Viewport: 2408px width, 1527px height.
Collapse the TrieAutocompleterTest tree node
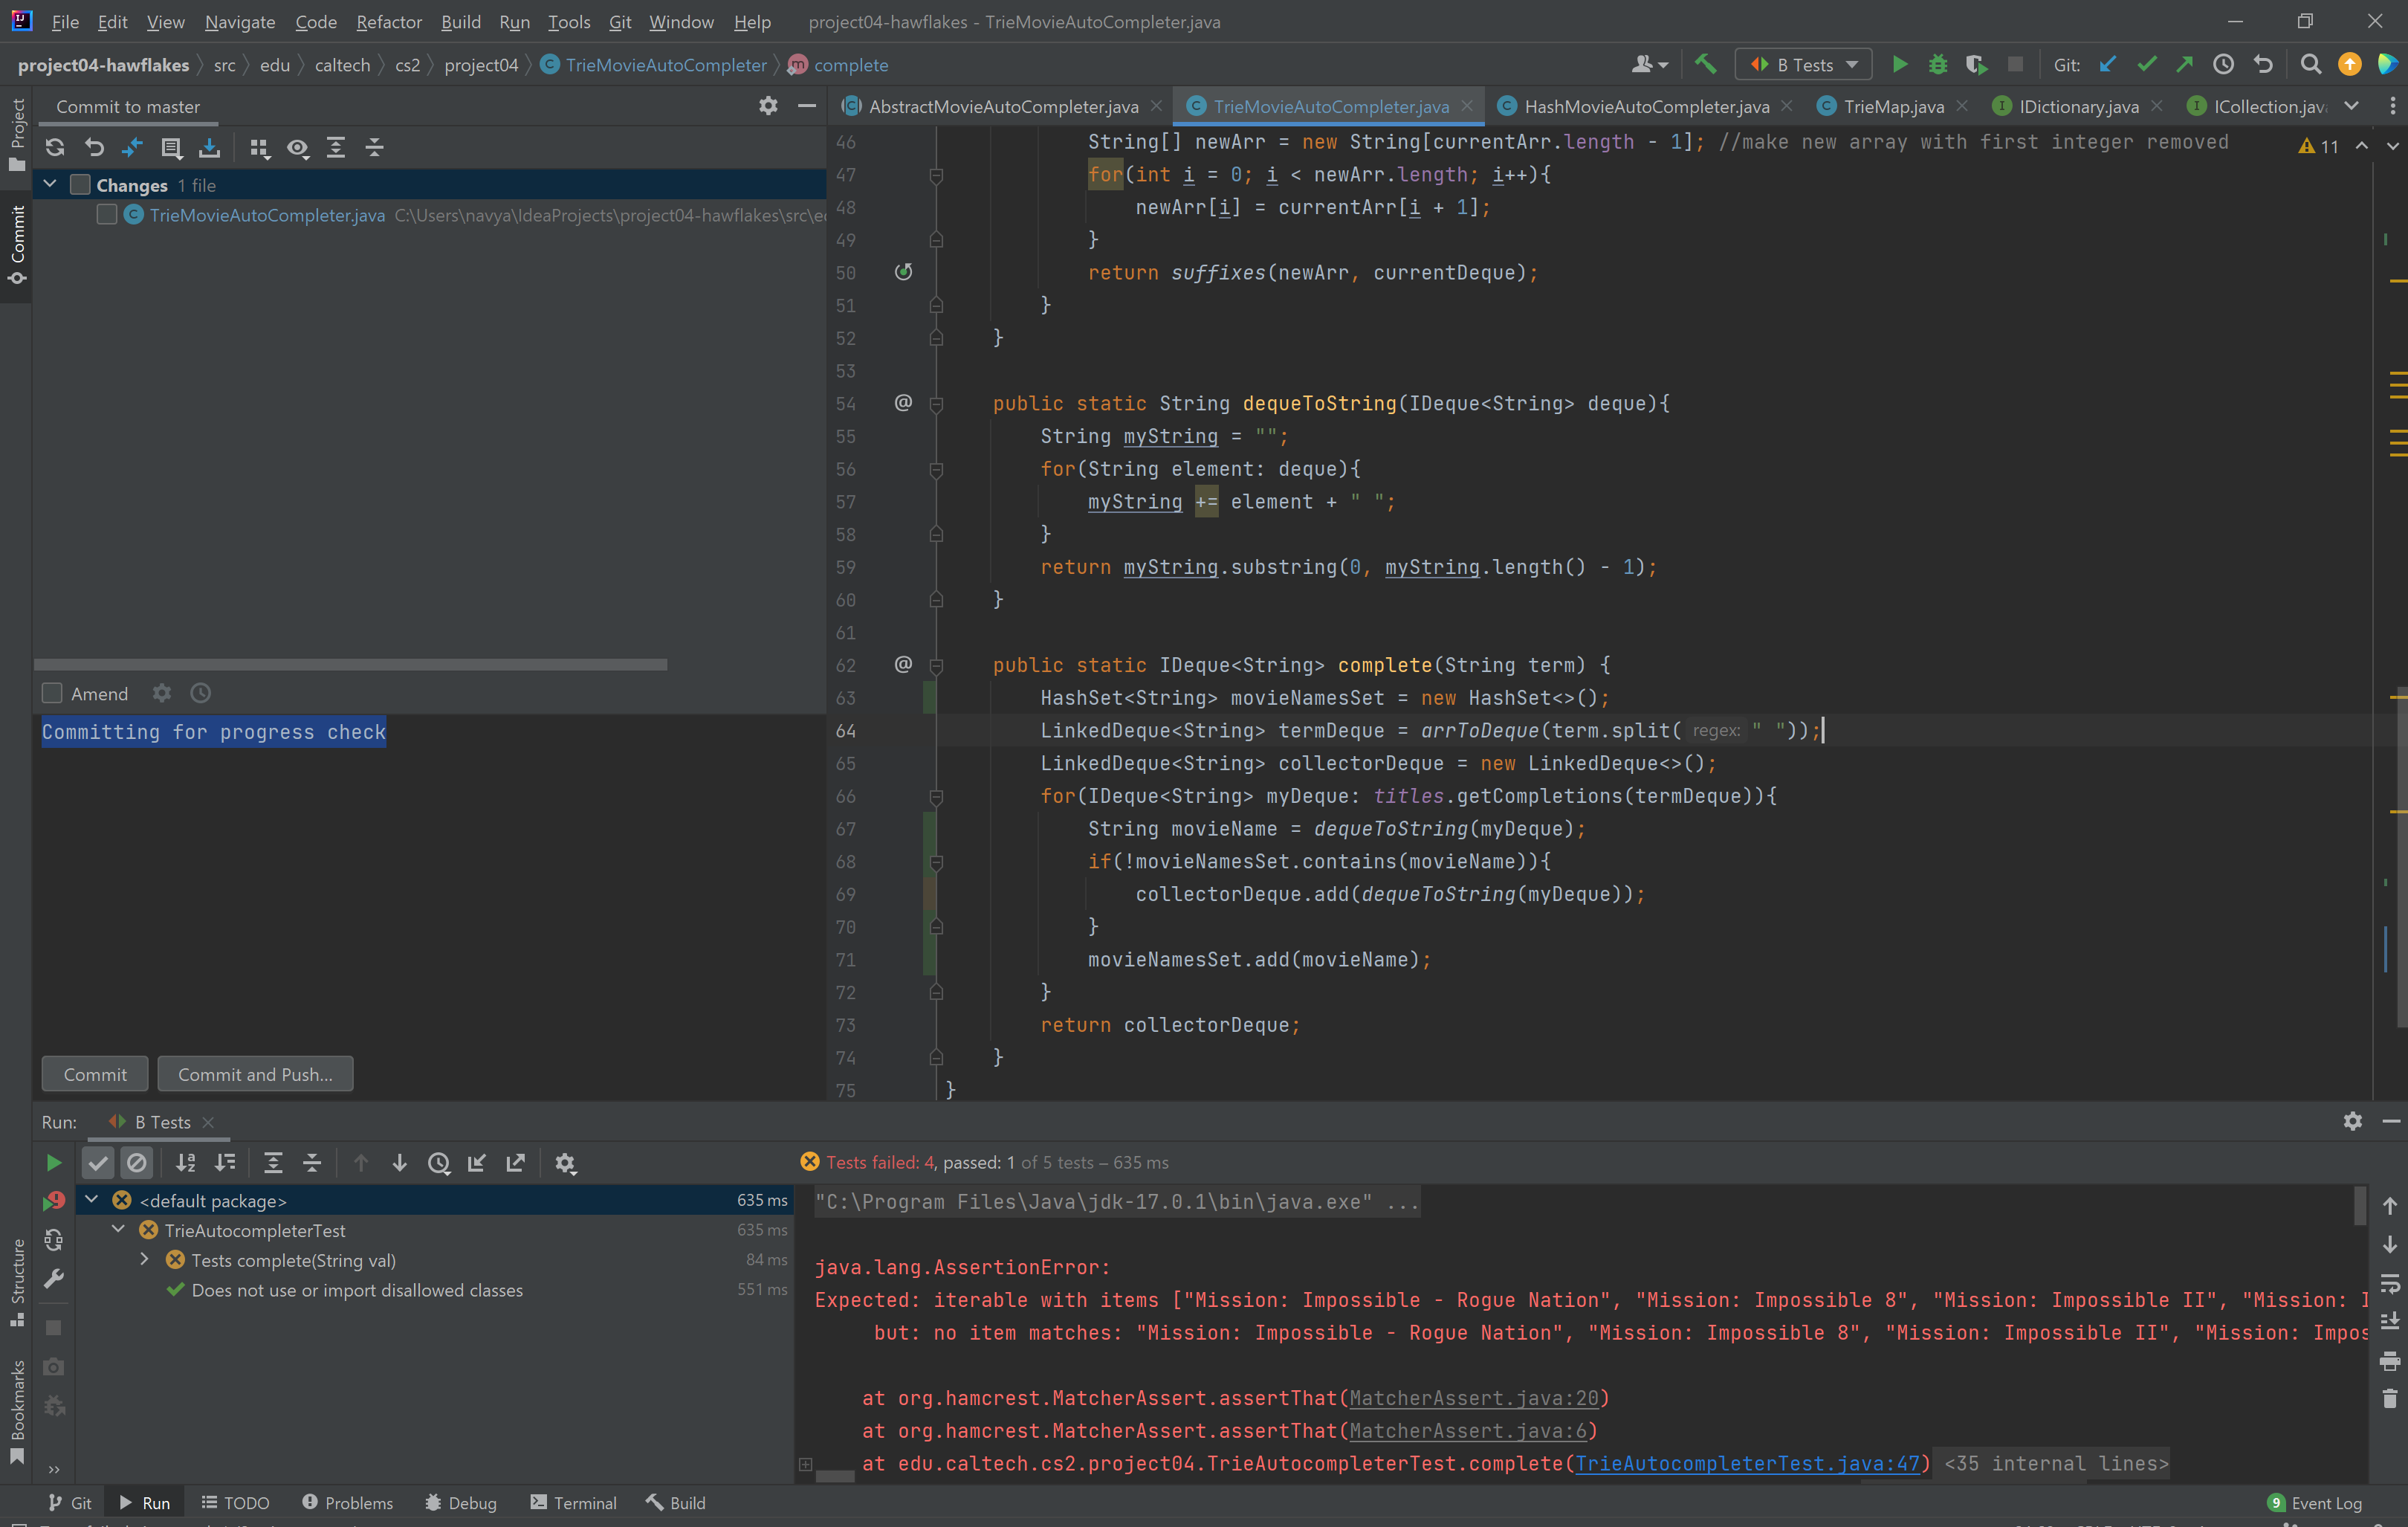pos(118,1230)
